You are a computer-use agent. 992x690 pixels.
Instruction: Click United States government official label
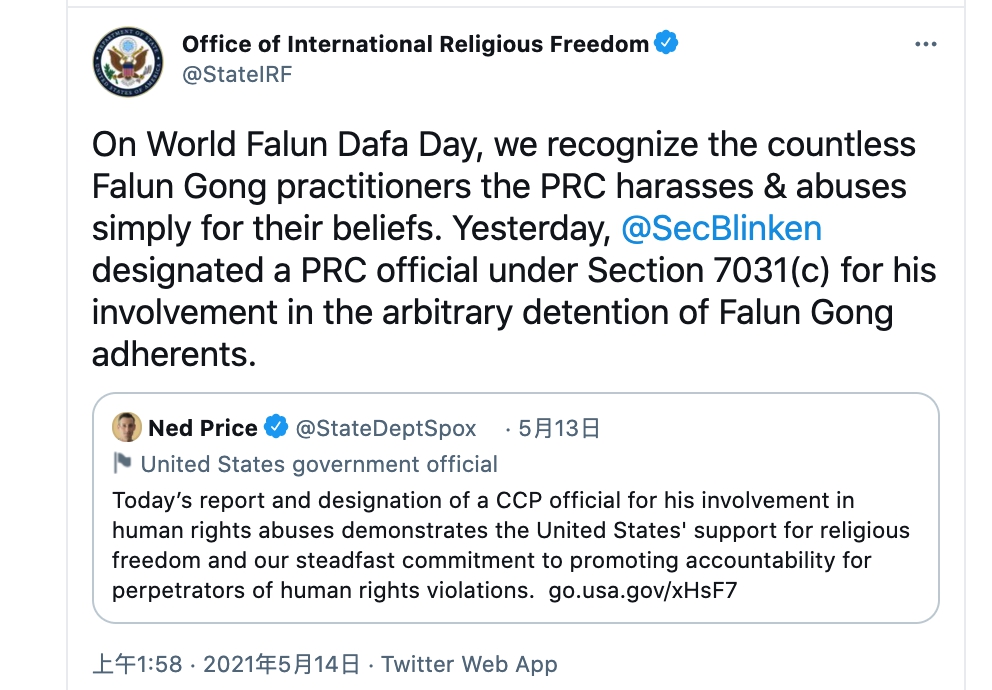(x=319, y=464)
